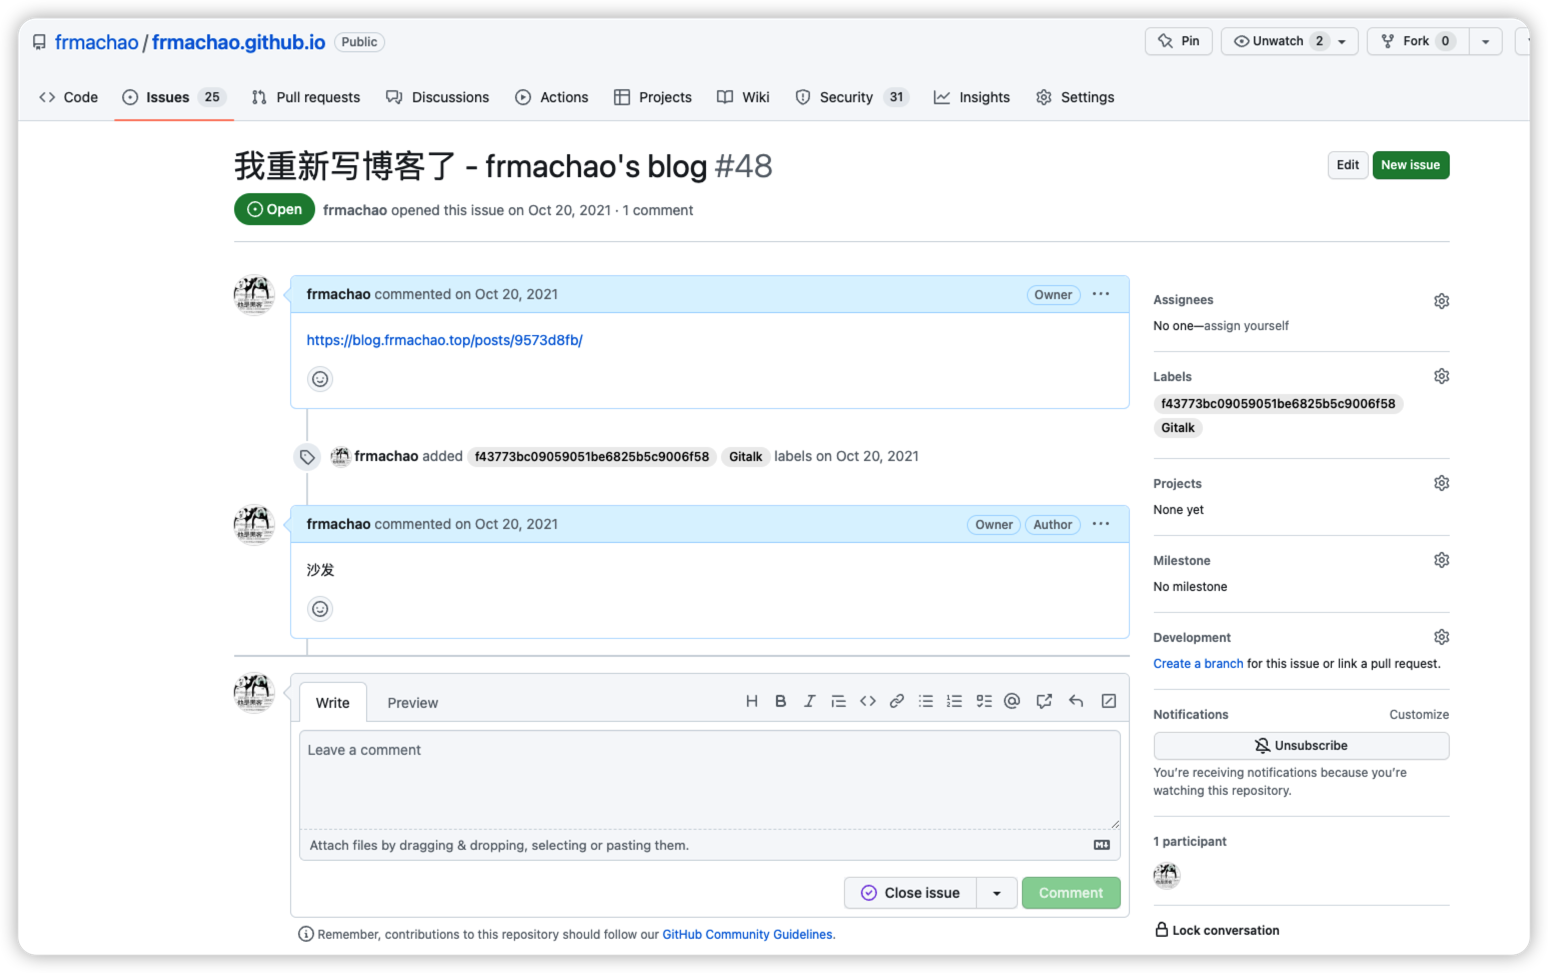Select the Write tab in editor
The height and width of the screenshot is (973, 1548).
tap(333, 703)
